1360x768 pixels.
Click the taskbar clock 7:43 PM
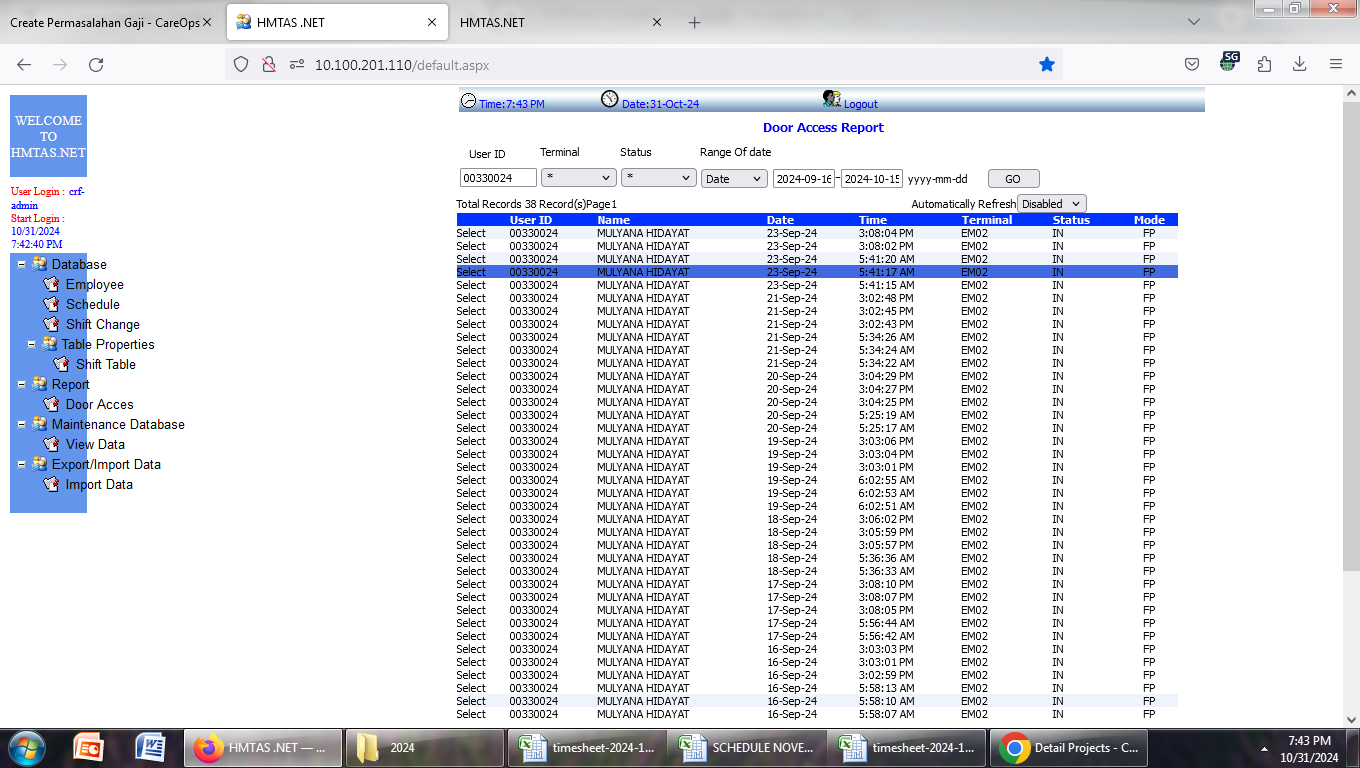[1309, 741]
